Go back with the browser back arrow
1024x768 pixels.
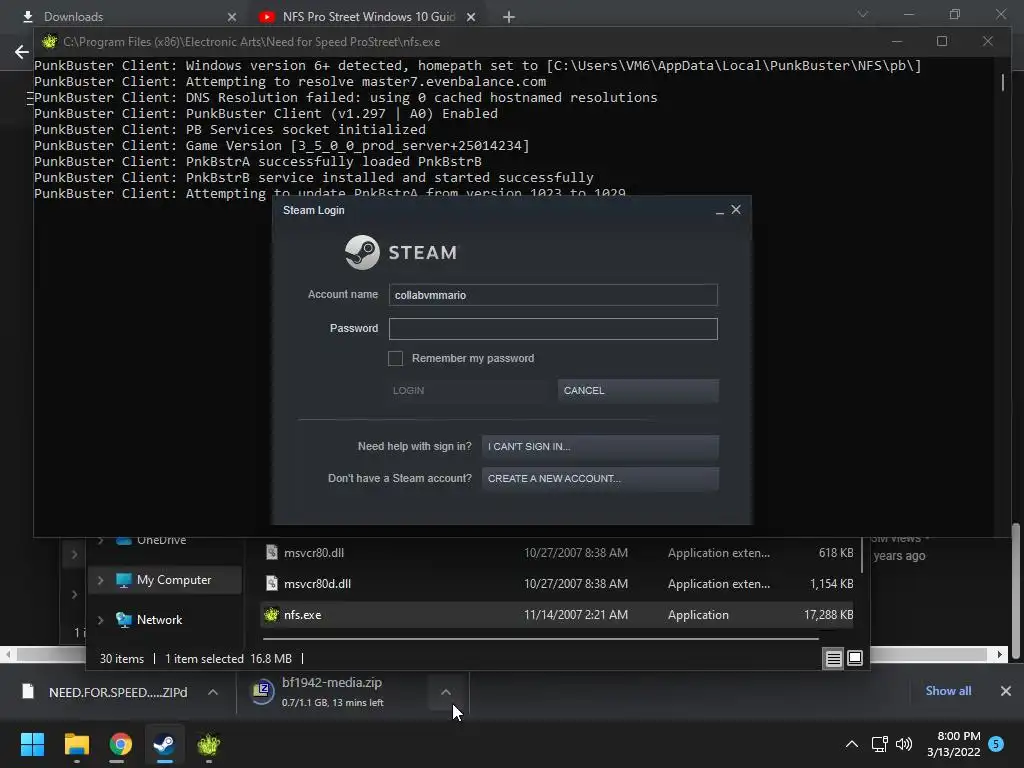click(x=22, y=52)
